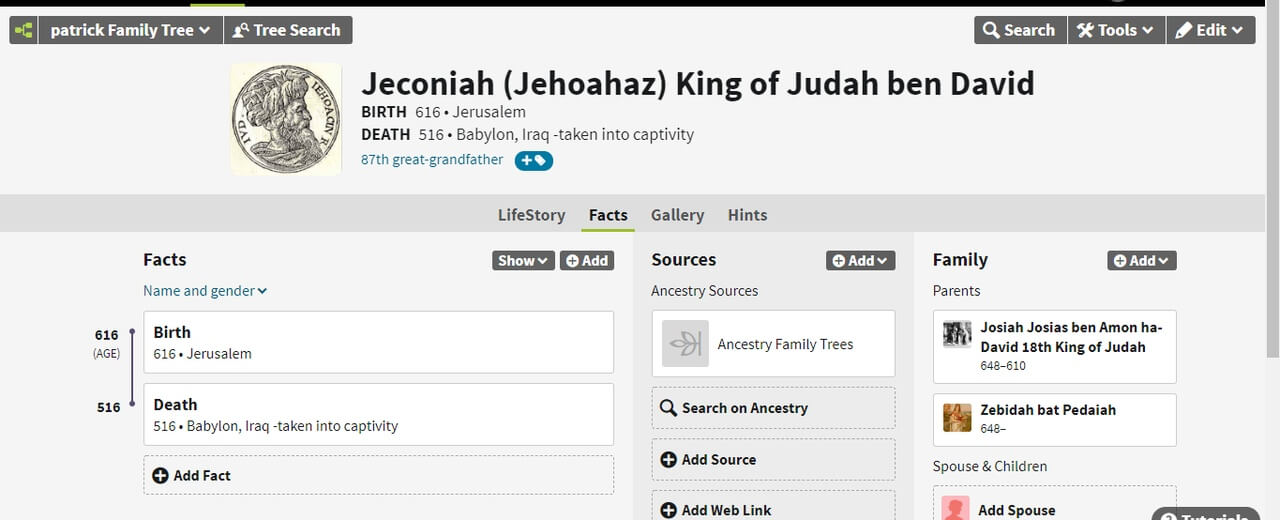Open the Show facts filter dropdown
This screenshot has height=520, width=1280.
click(523, 260)
